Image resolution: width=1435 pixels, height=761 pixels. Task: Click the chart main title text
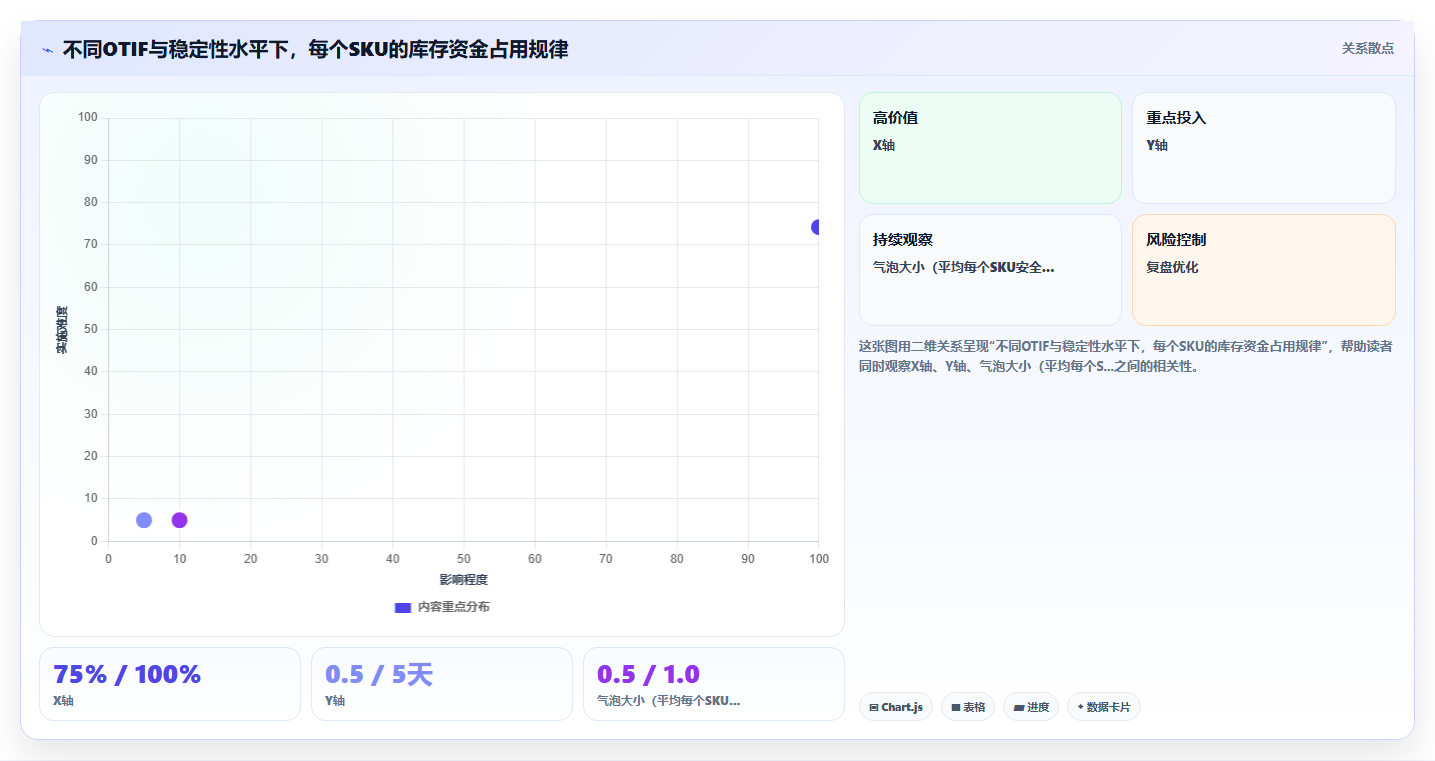coord(315,49)
